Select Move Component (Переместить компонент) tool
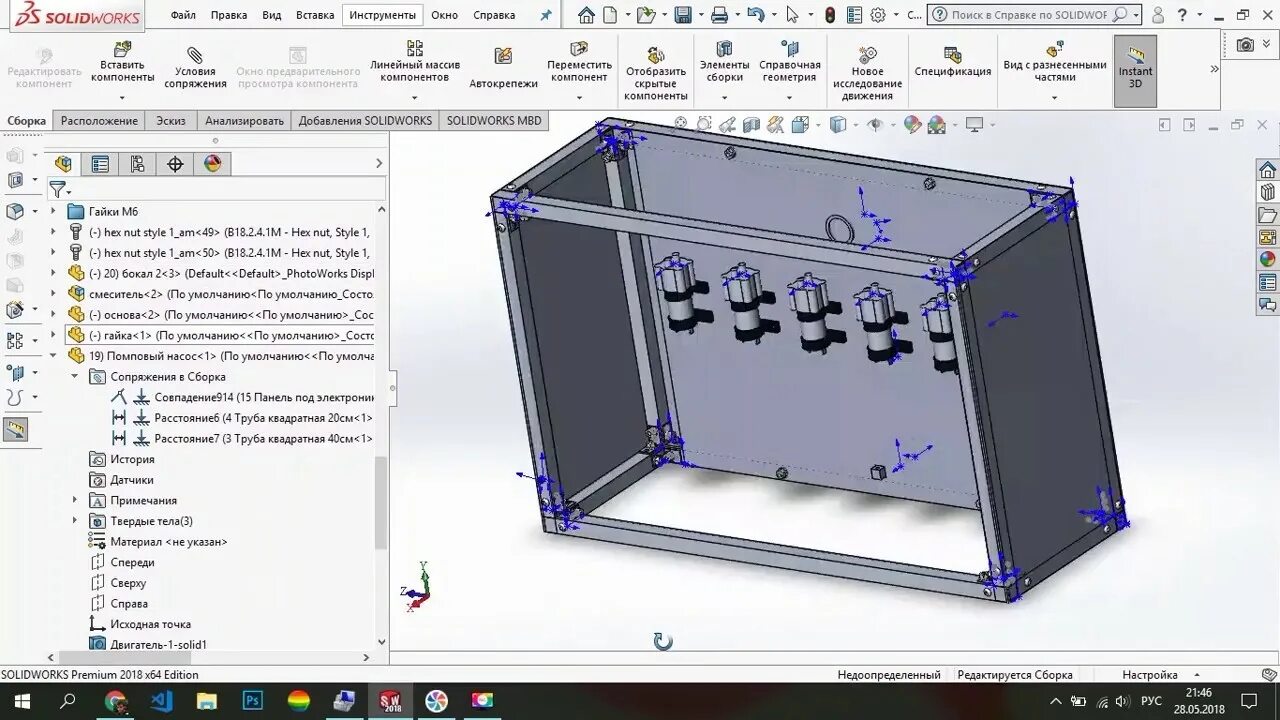 579,63
